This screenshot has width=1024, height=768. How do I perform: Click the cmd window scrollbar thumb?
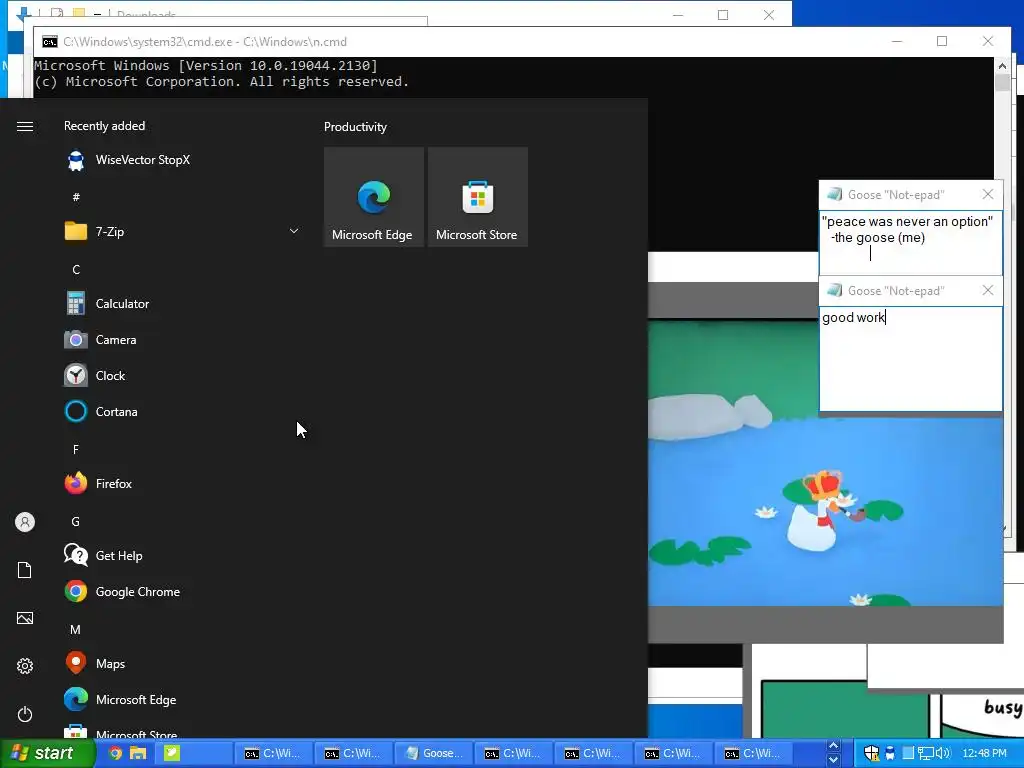pyautogui.click(x=1002, y=83)
